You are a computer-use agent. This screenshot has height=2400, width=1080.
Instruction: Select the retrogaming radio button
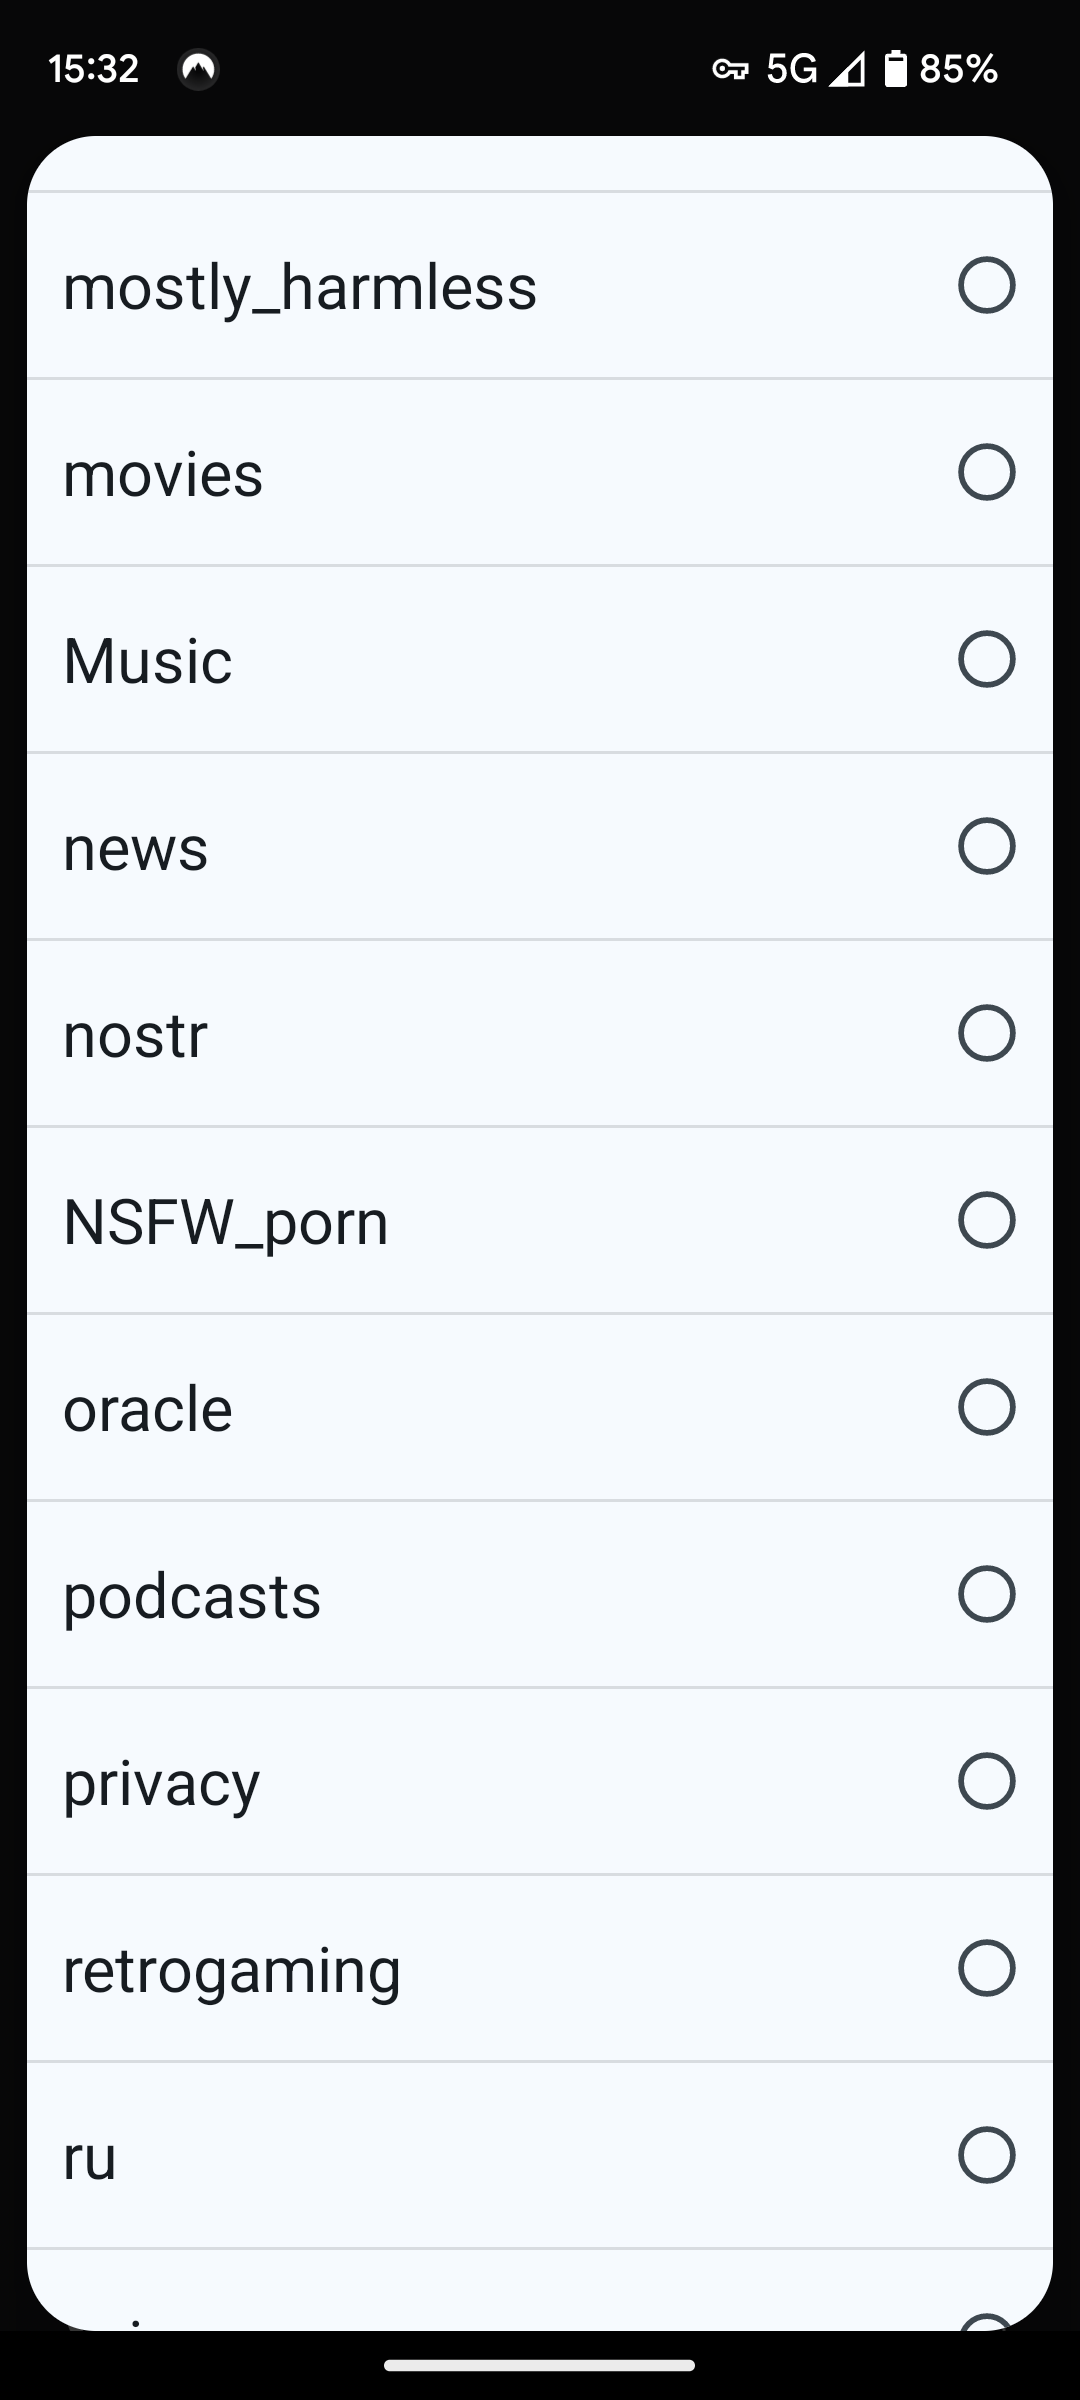coord(986,1968)
